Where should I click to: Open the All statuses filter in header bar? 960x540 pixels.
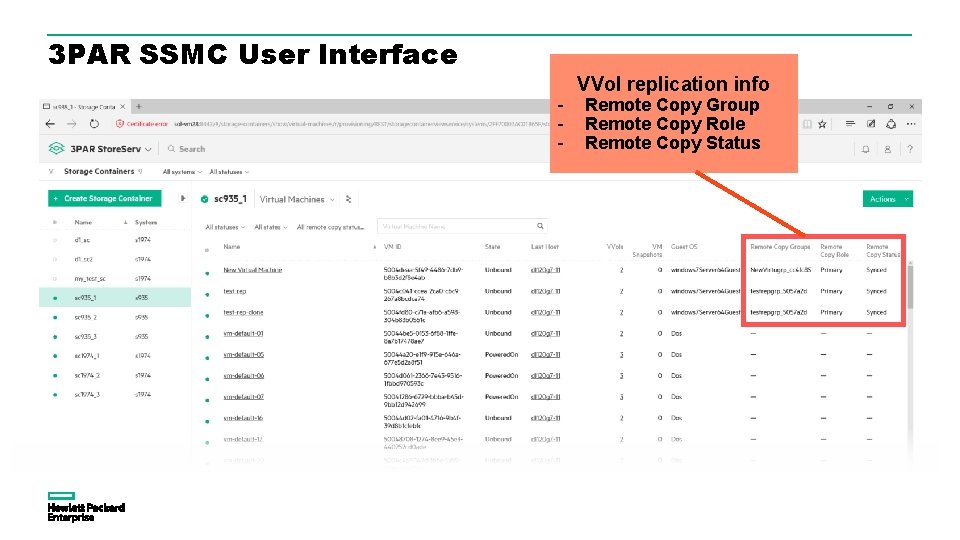click(229, 172)
